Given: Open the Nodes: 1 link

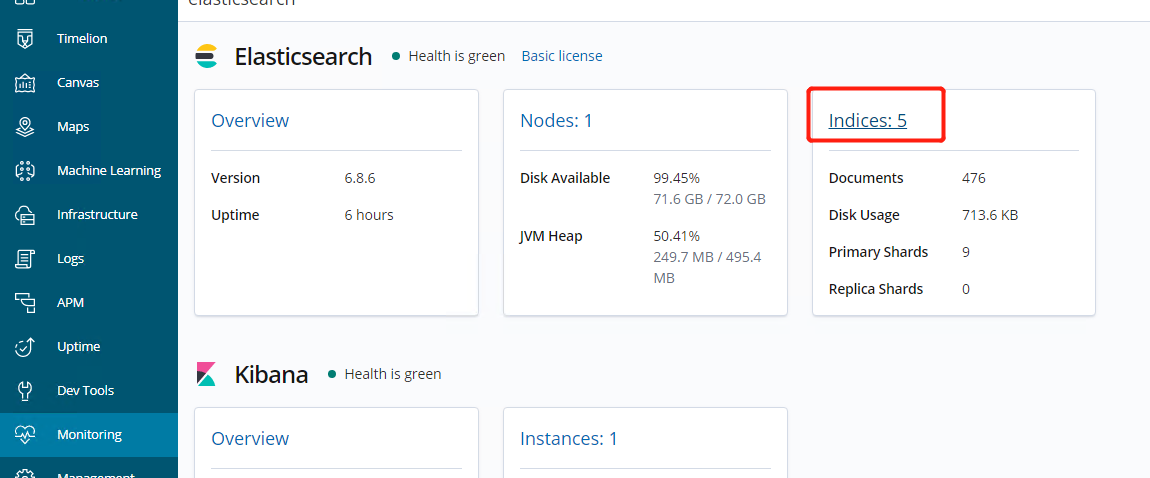Looking at the screenshot, I should [556, 121].
